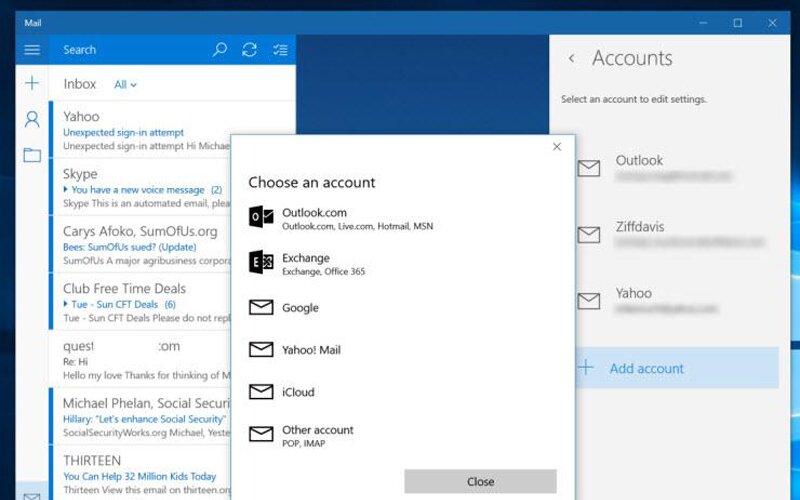Expand the All filter dropdown
Screen dimensions: 800x500
[x=126, y=85]
